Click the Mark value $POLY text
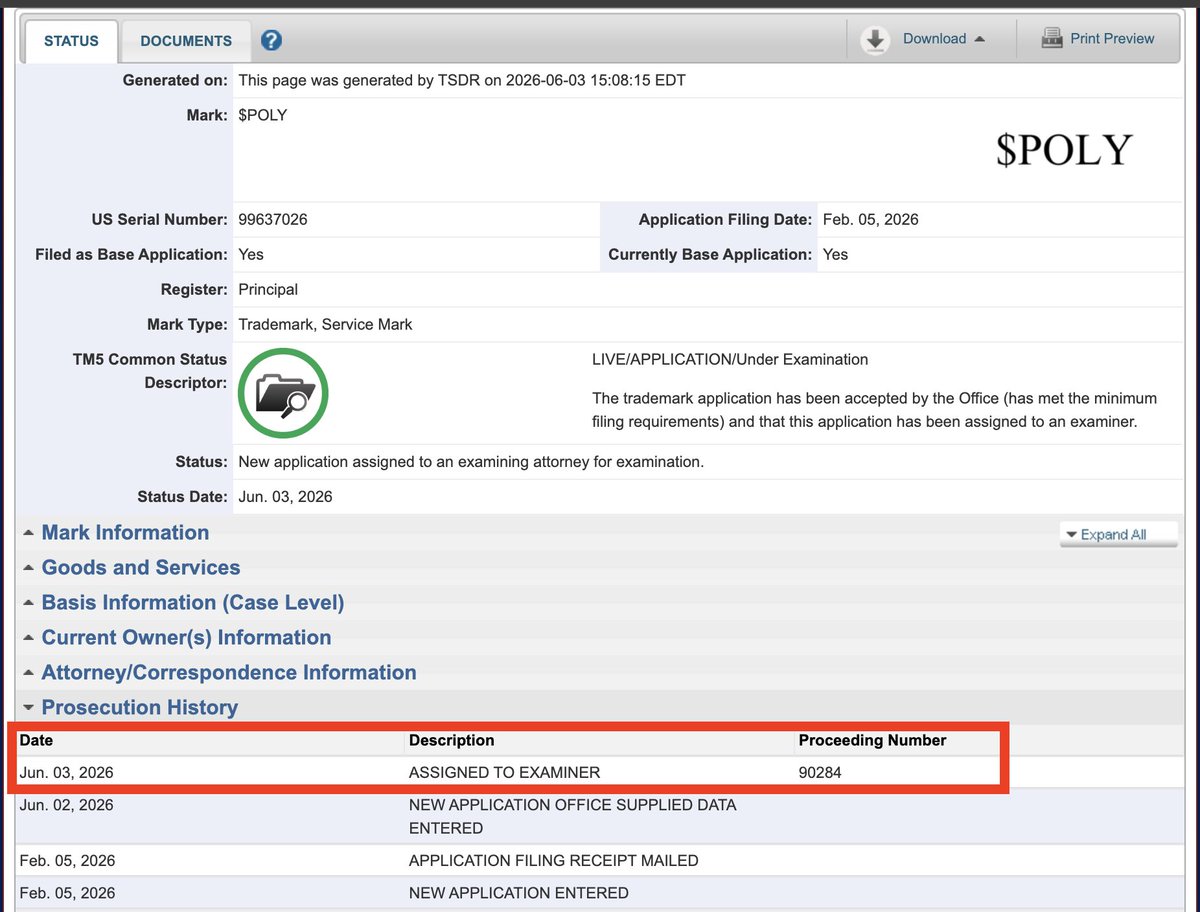This screenshot has width=1200, height=912. pos(262,115)
